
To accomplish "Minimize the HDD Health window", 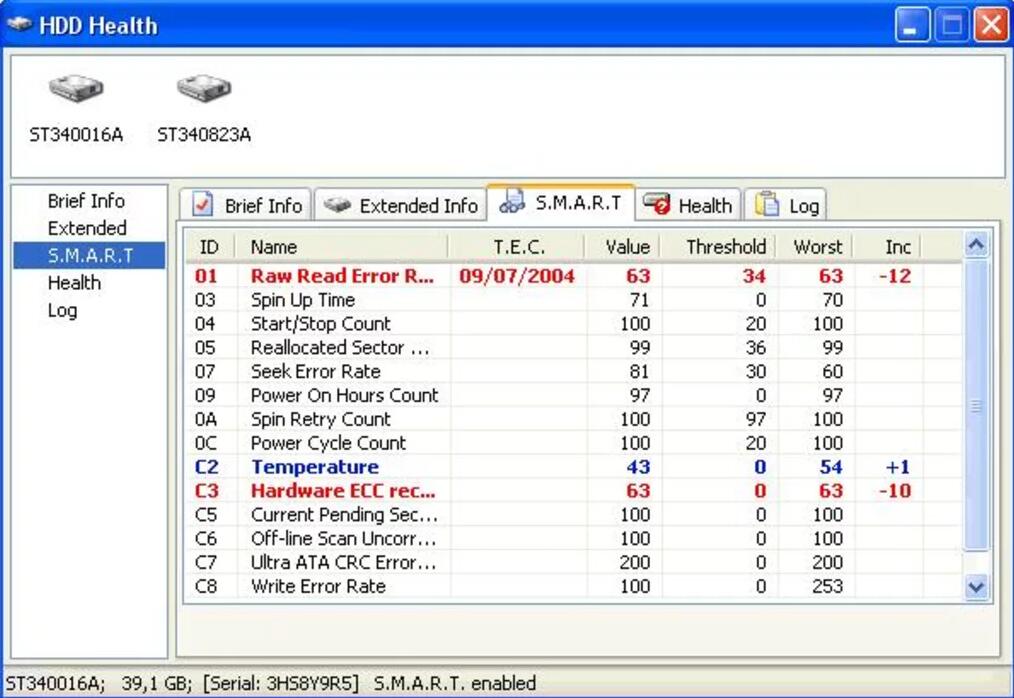I will point(911,25).
